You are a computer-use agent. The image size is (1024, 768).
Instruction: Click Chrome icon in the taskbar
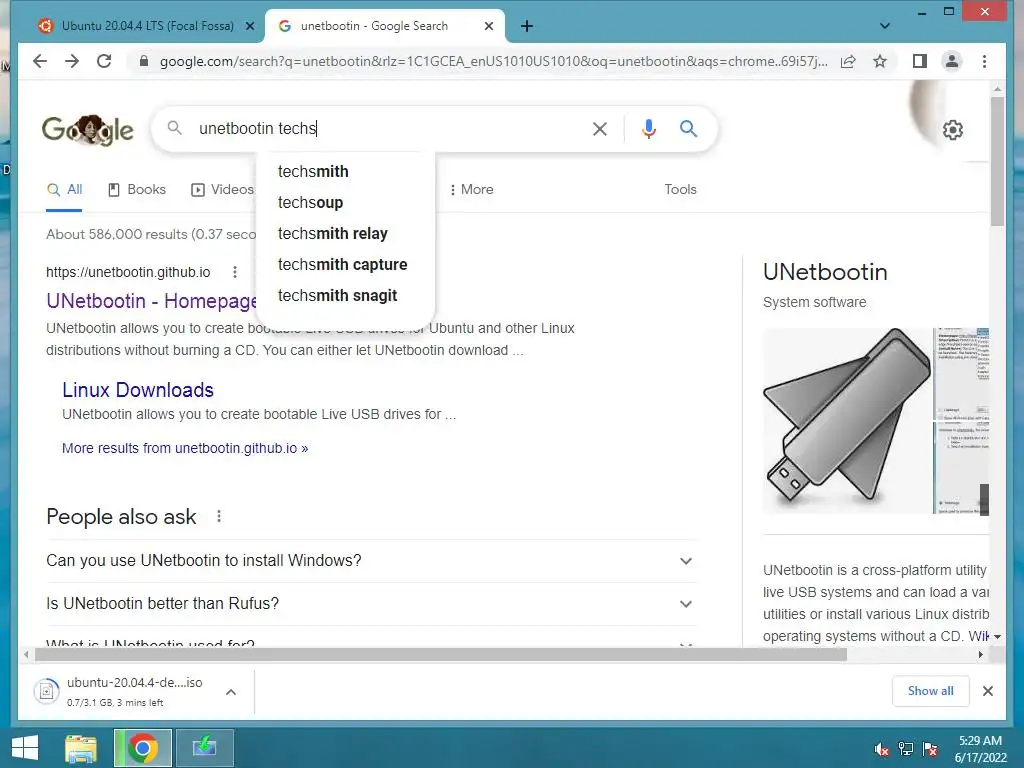(142, 748)
